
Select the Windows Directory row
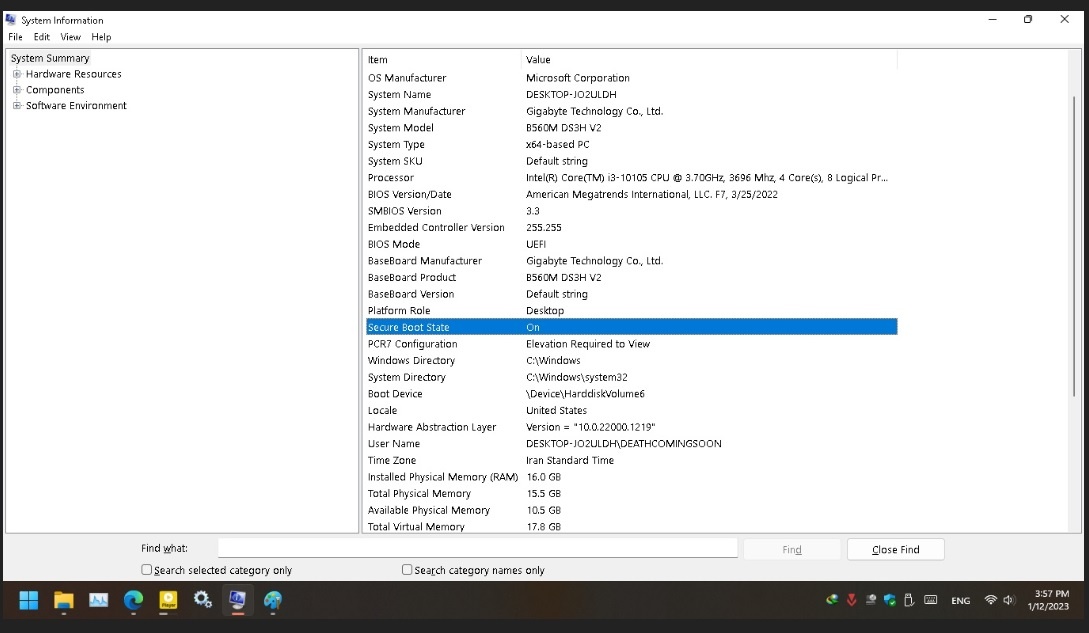[x=631, y=361]
